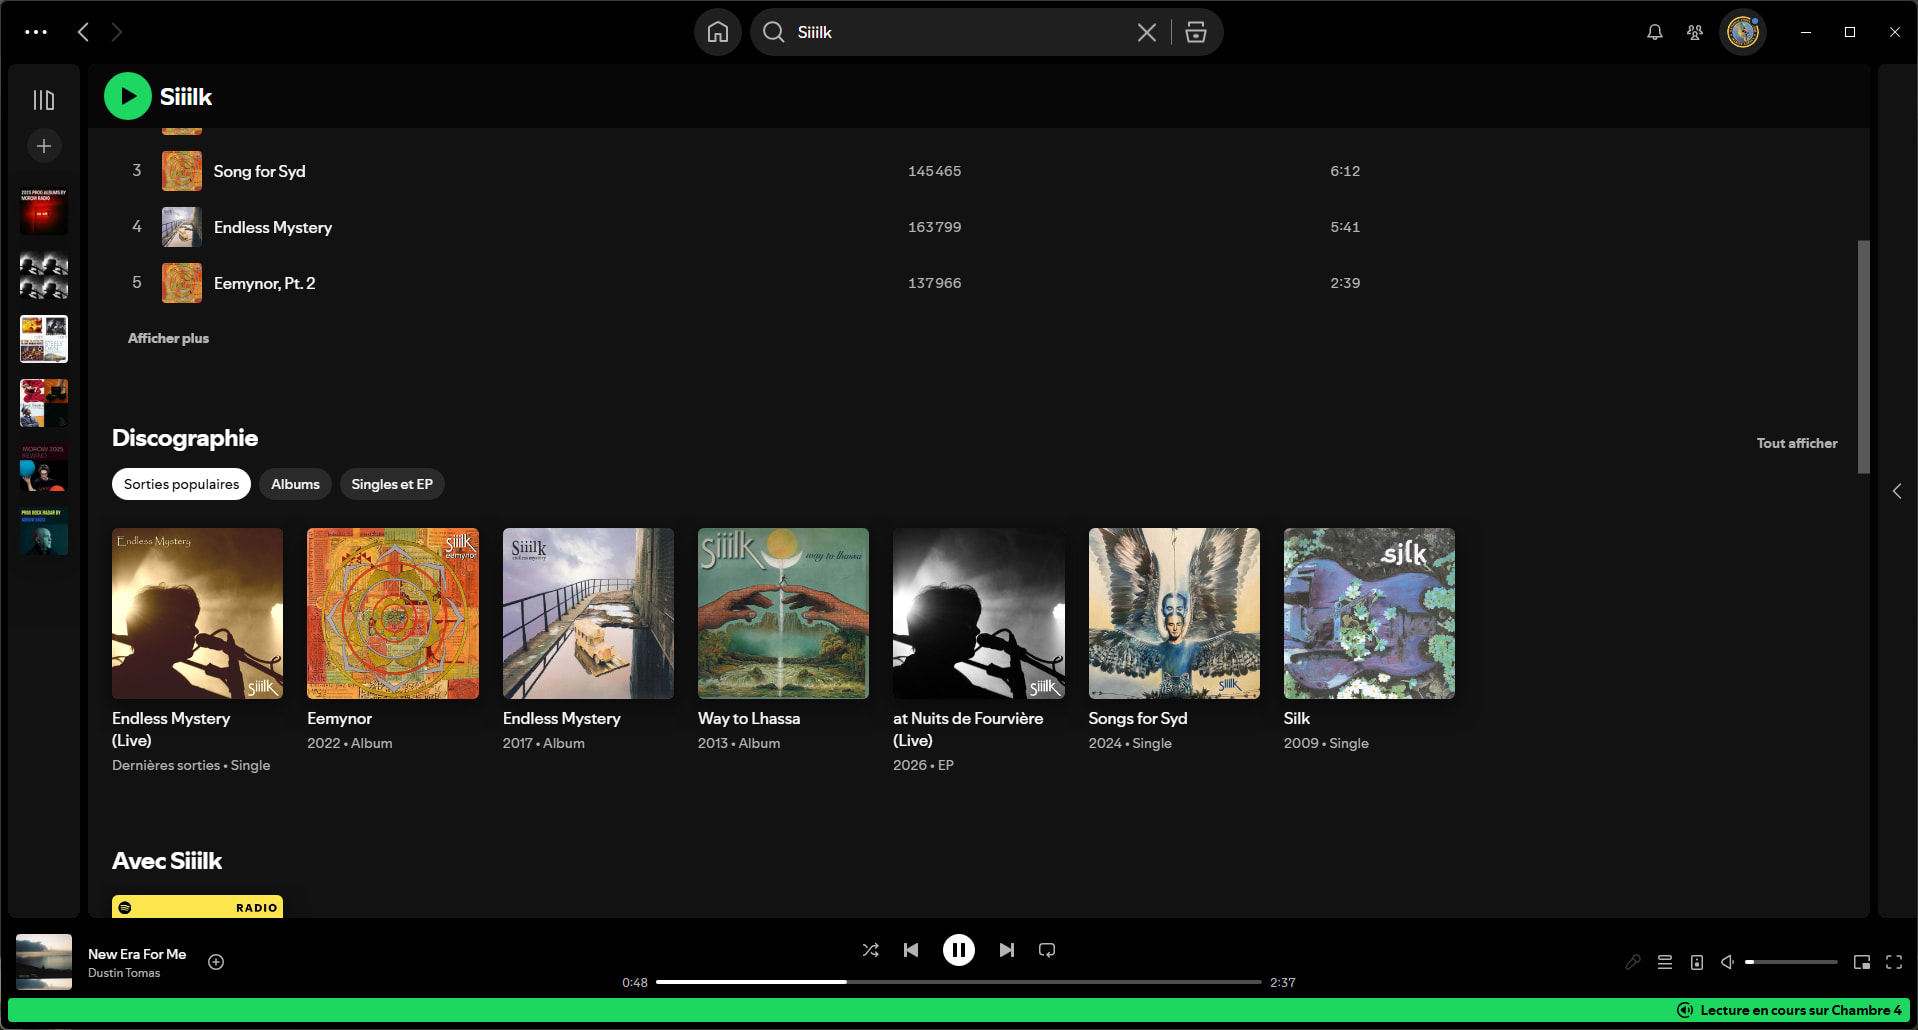
Task: Skip to next track
Action: pyautogui.click(x=1007, y=950)
